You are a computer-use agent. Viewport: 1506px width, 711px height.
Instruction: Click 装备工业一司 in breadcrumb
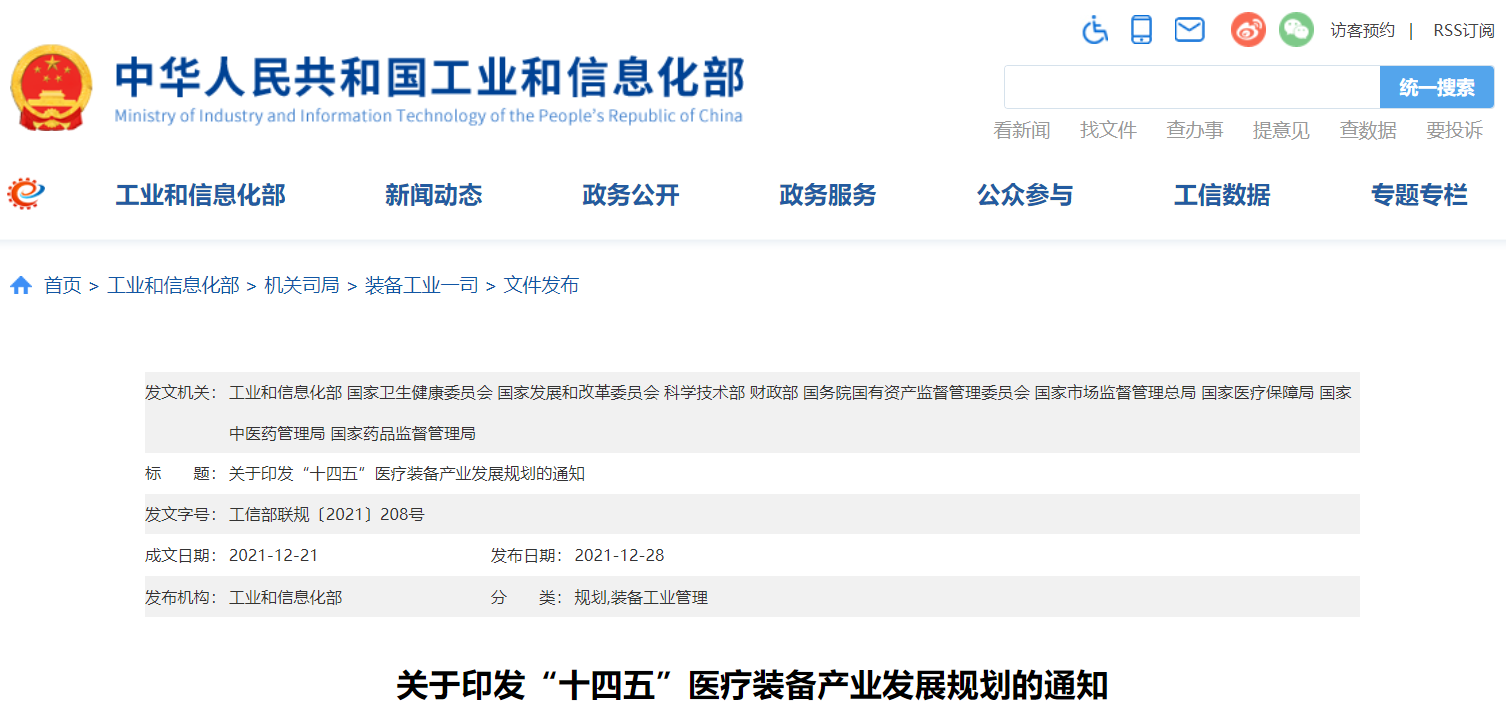(421, 286)
